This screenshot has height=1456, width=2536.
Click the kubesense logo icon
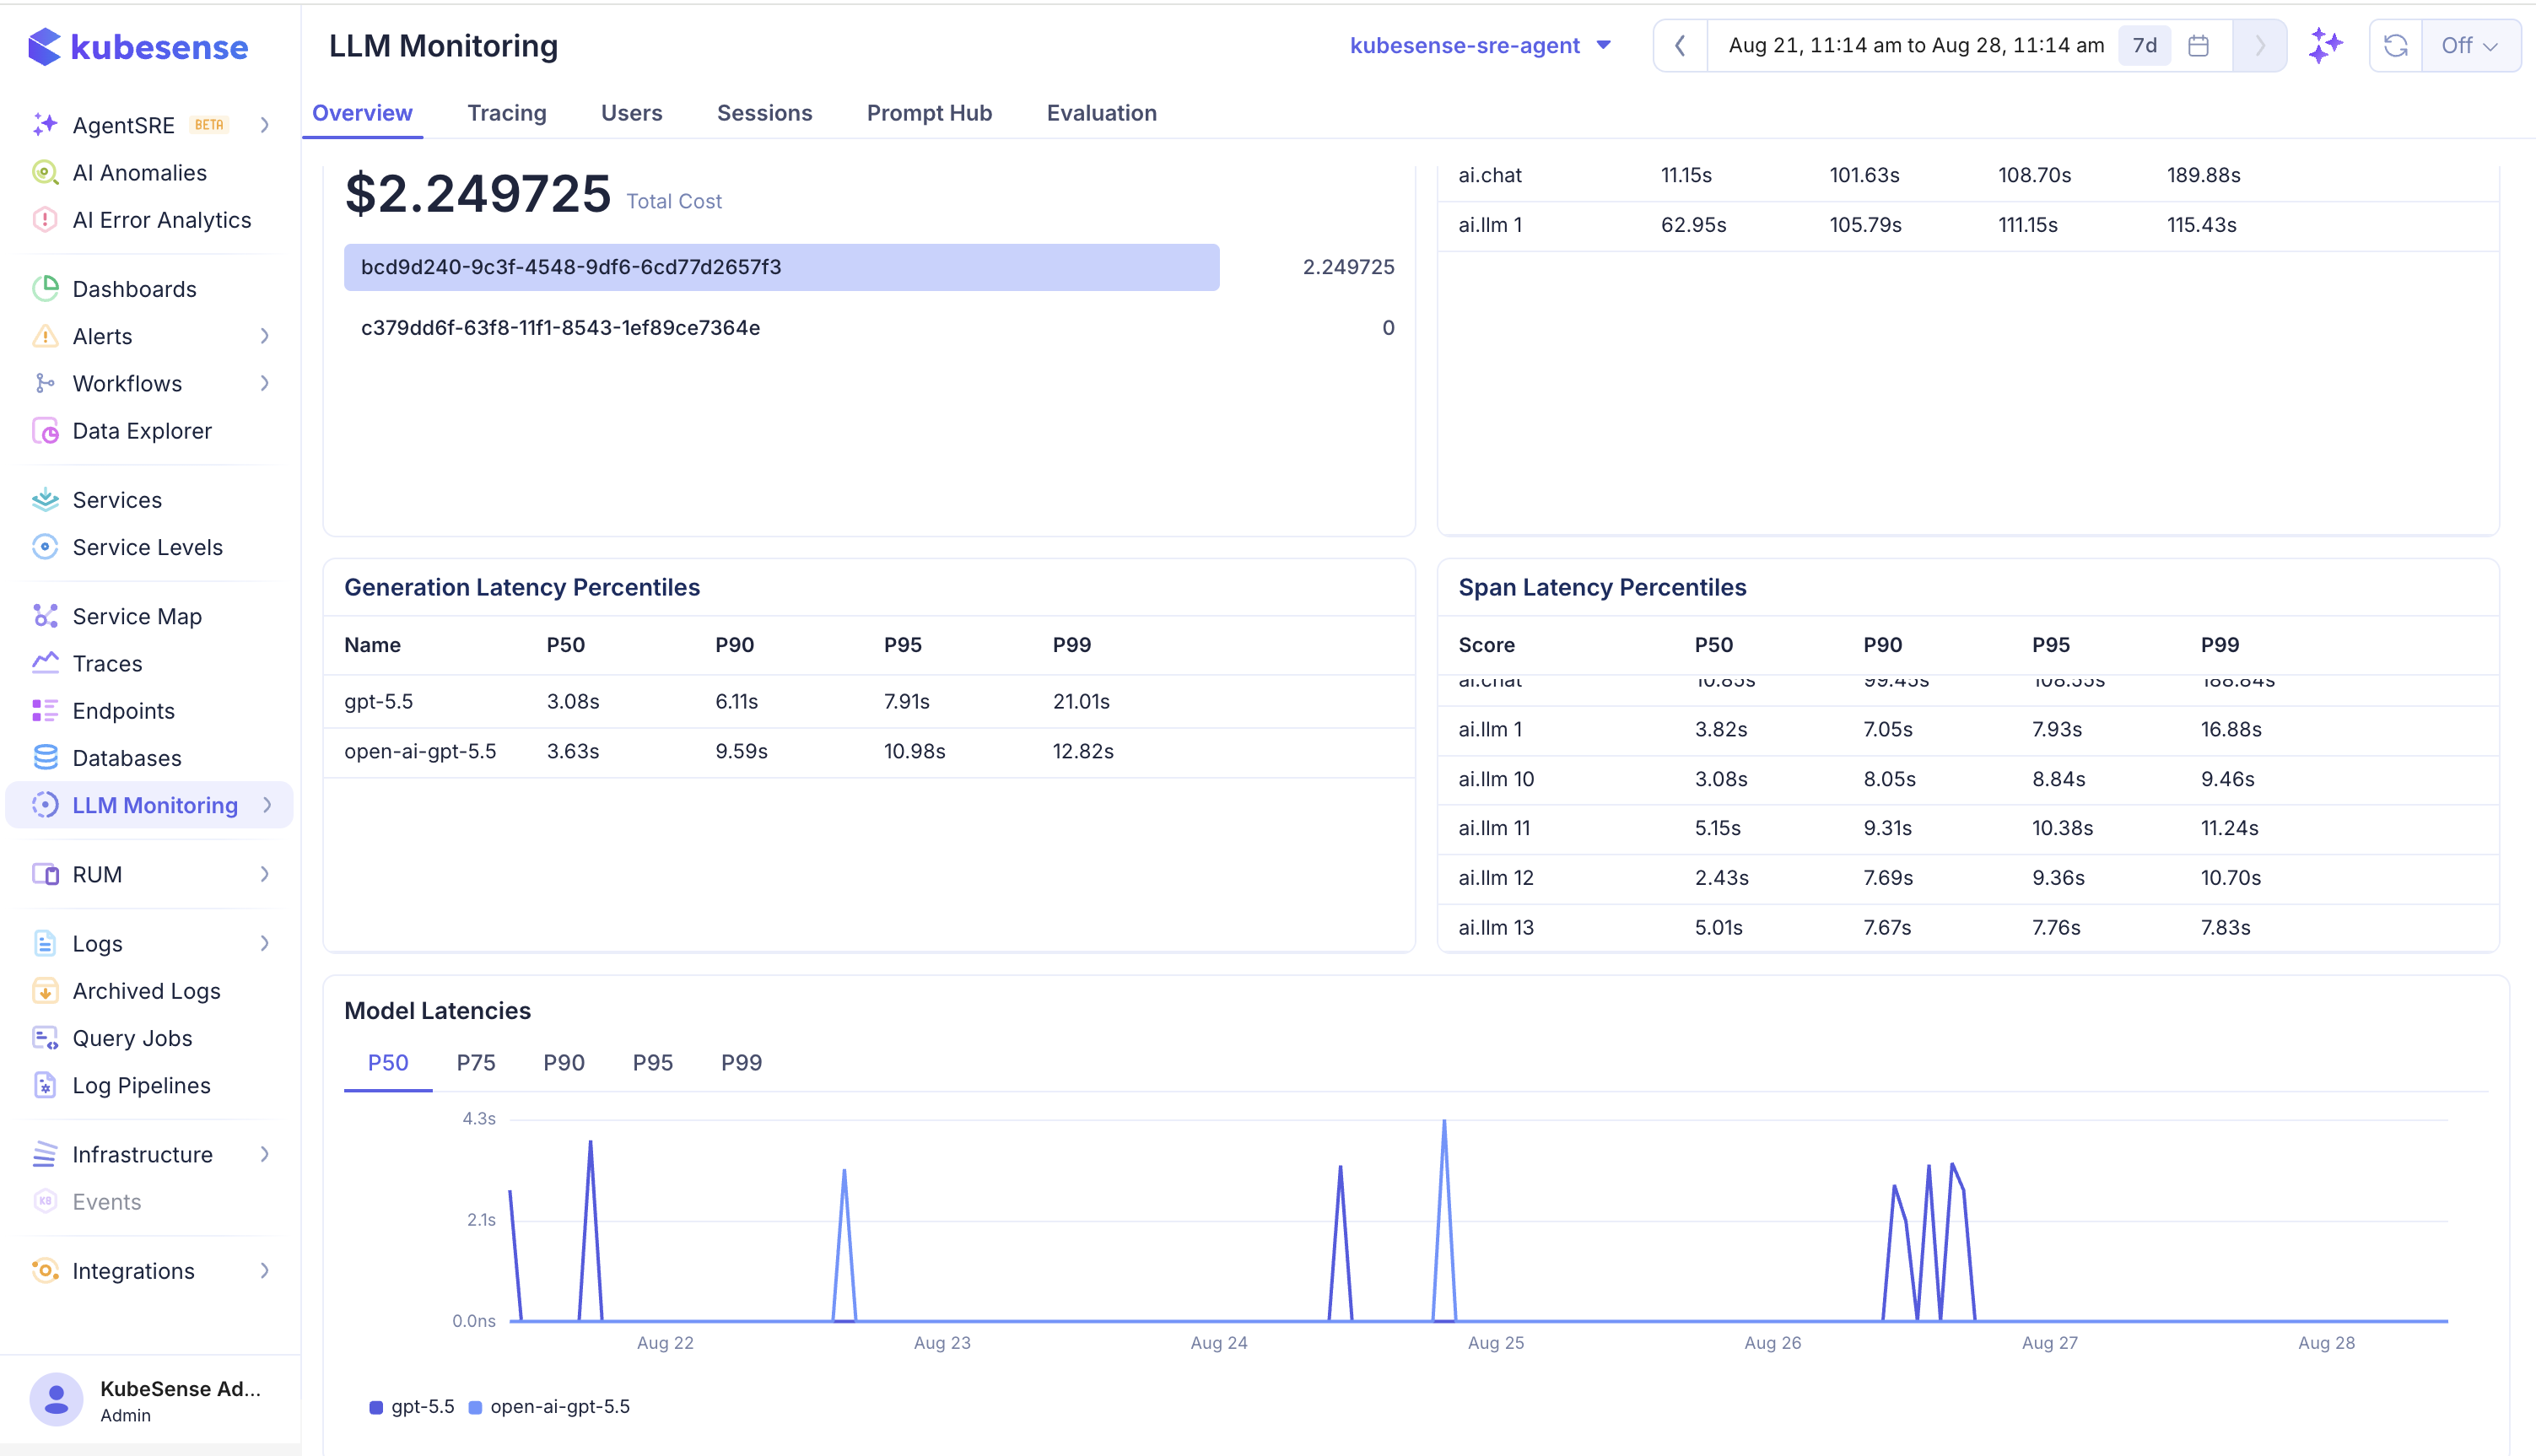(x=45, y=46)
